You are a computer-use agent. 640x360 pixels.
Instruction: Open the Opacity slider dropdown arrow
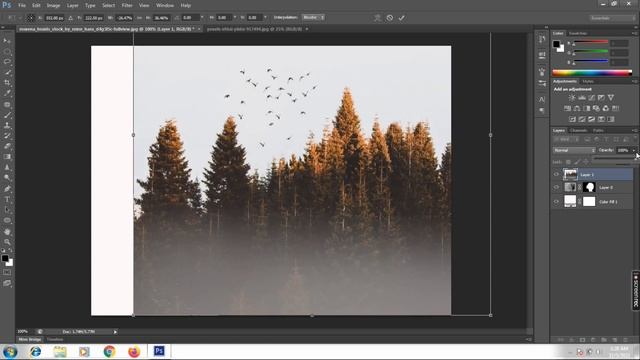point(634,150)
